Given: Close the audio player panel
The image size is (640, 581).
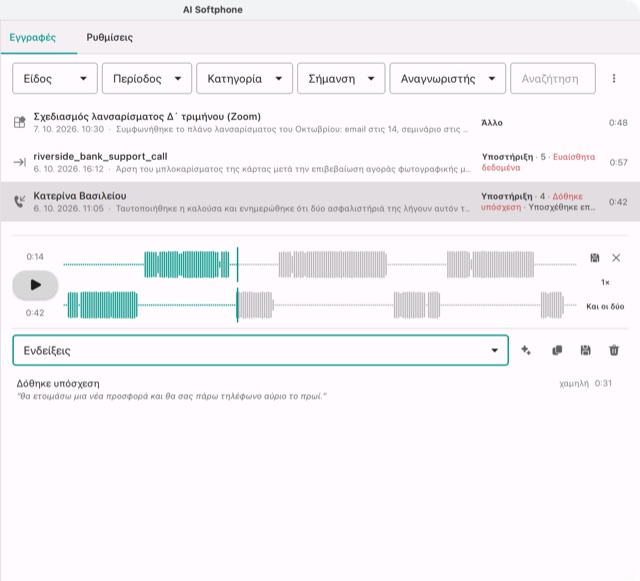Looking at the screenshot, I should [x=616, y=258].
